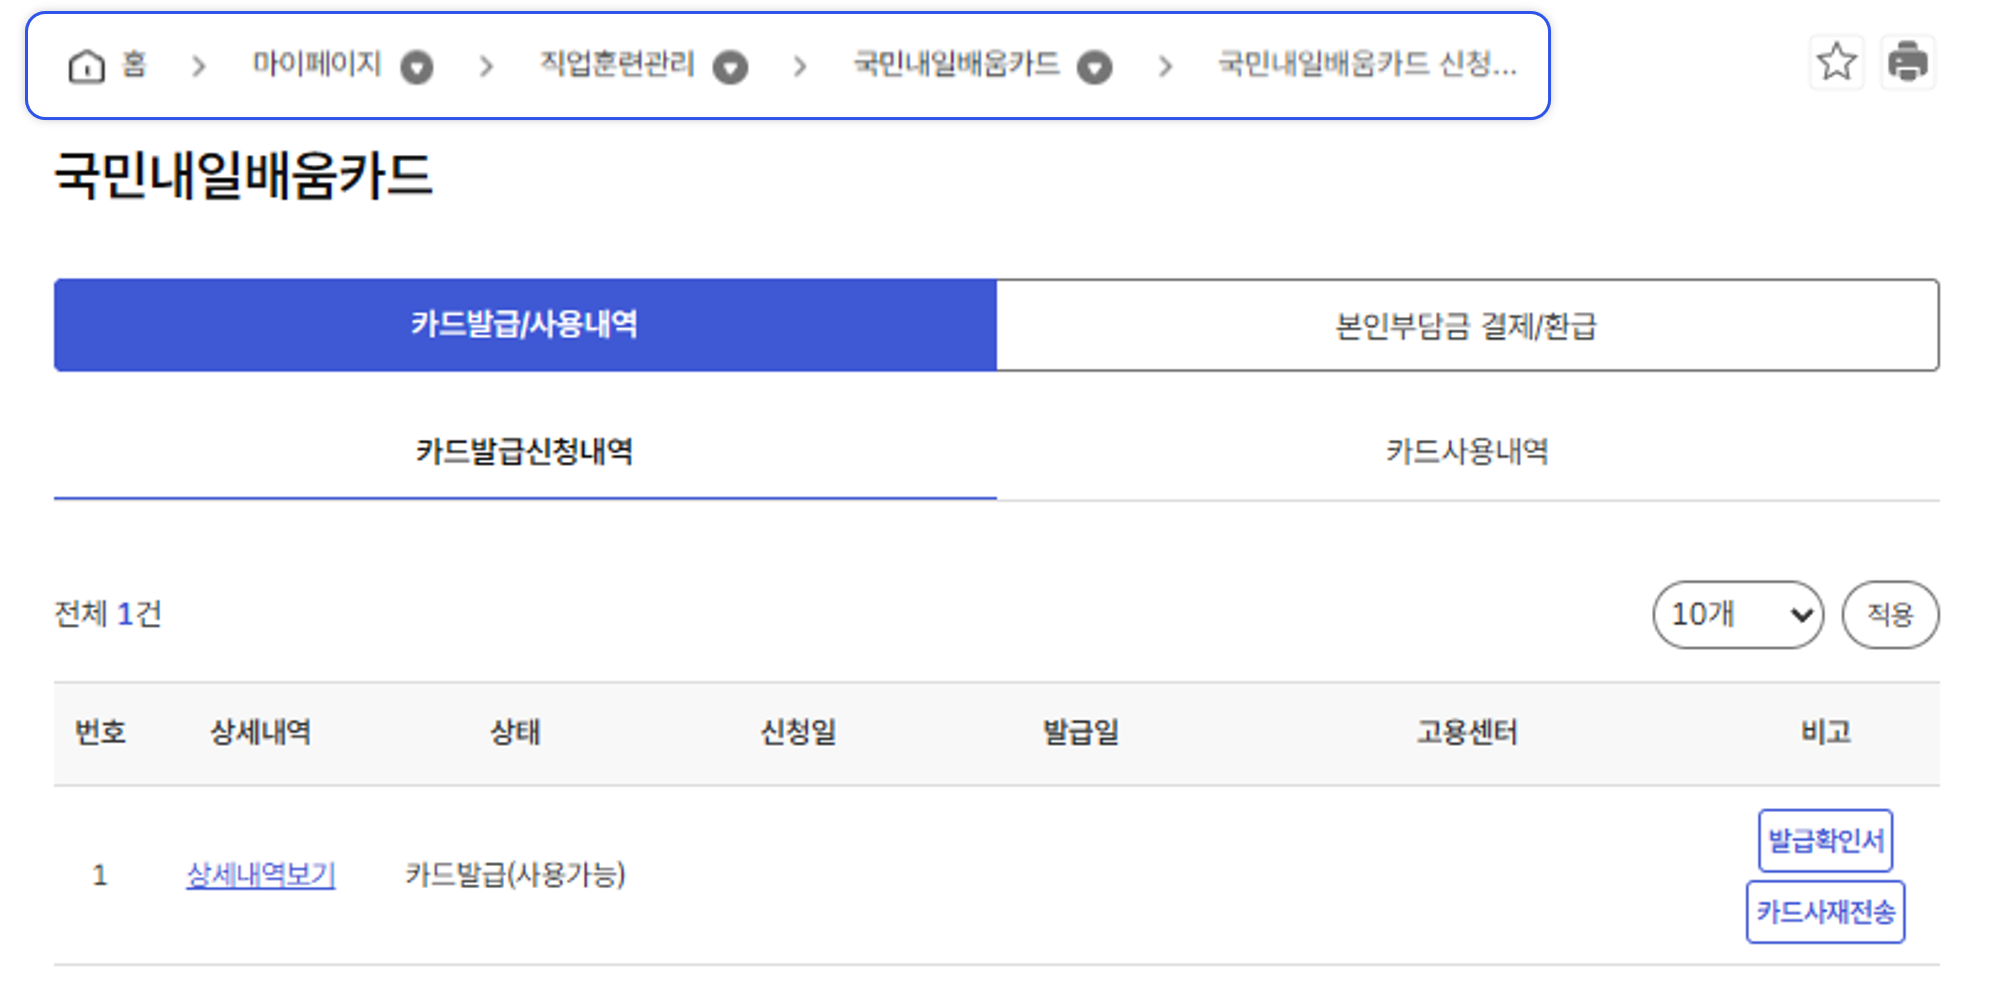The height and width of the screenshot is (993, 1999).
Task: Click 직업훈련관리 breadcrumb label
Action: (x=617, y=65)
